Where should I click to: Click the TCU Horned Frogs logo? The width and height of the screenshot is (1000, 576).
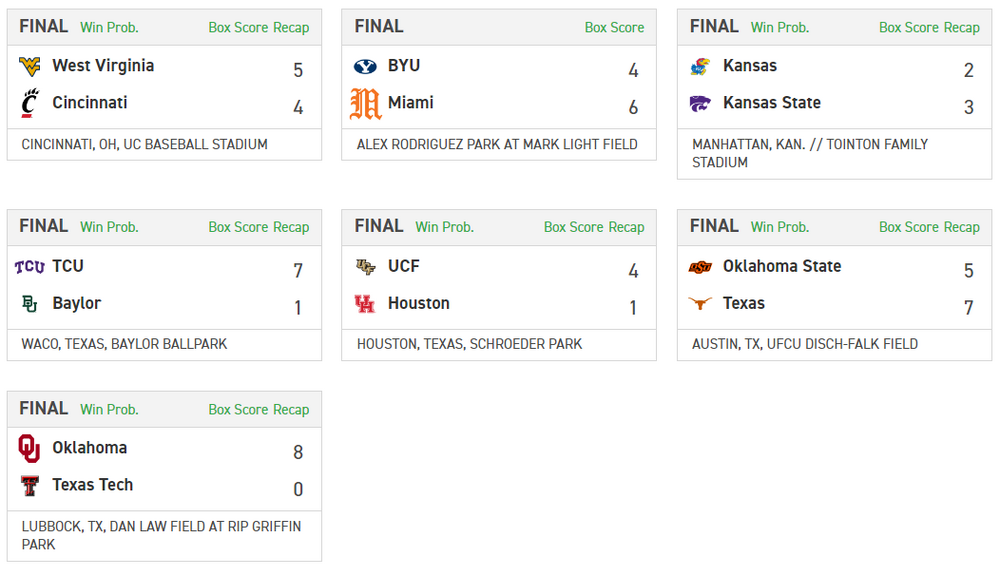click(x=30, y=267)
